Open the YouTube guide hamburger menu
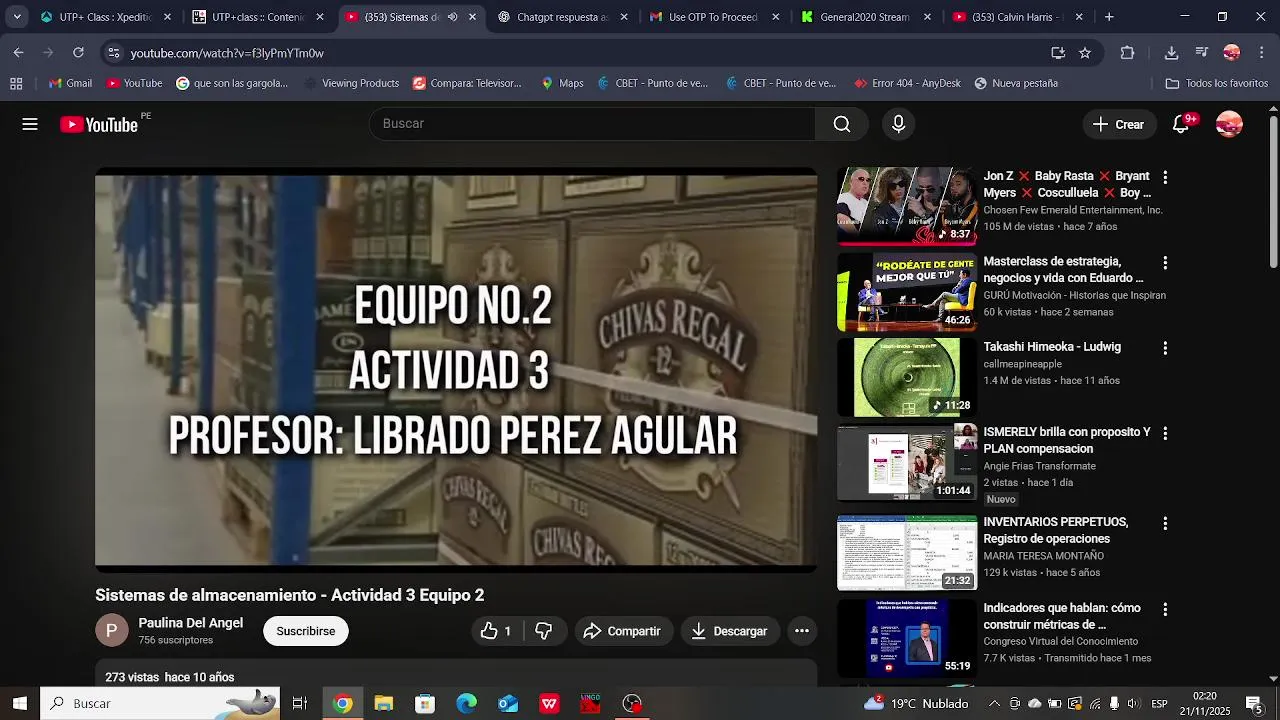1280x720 pixels. pos(30,124)
